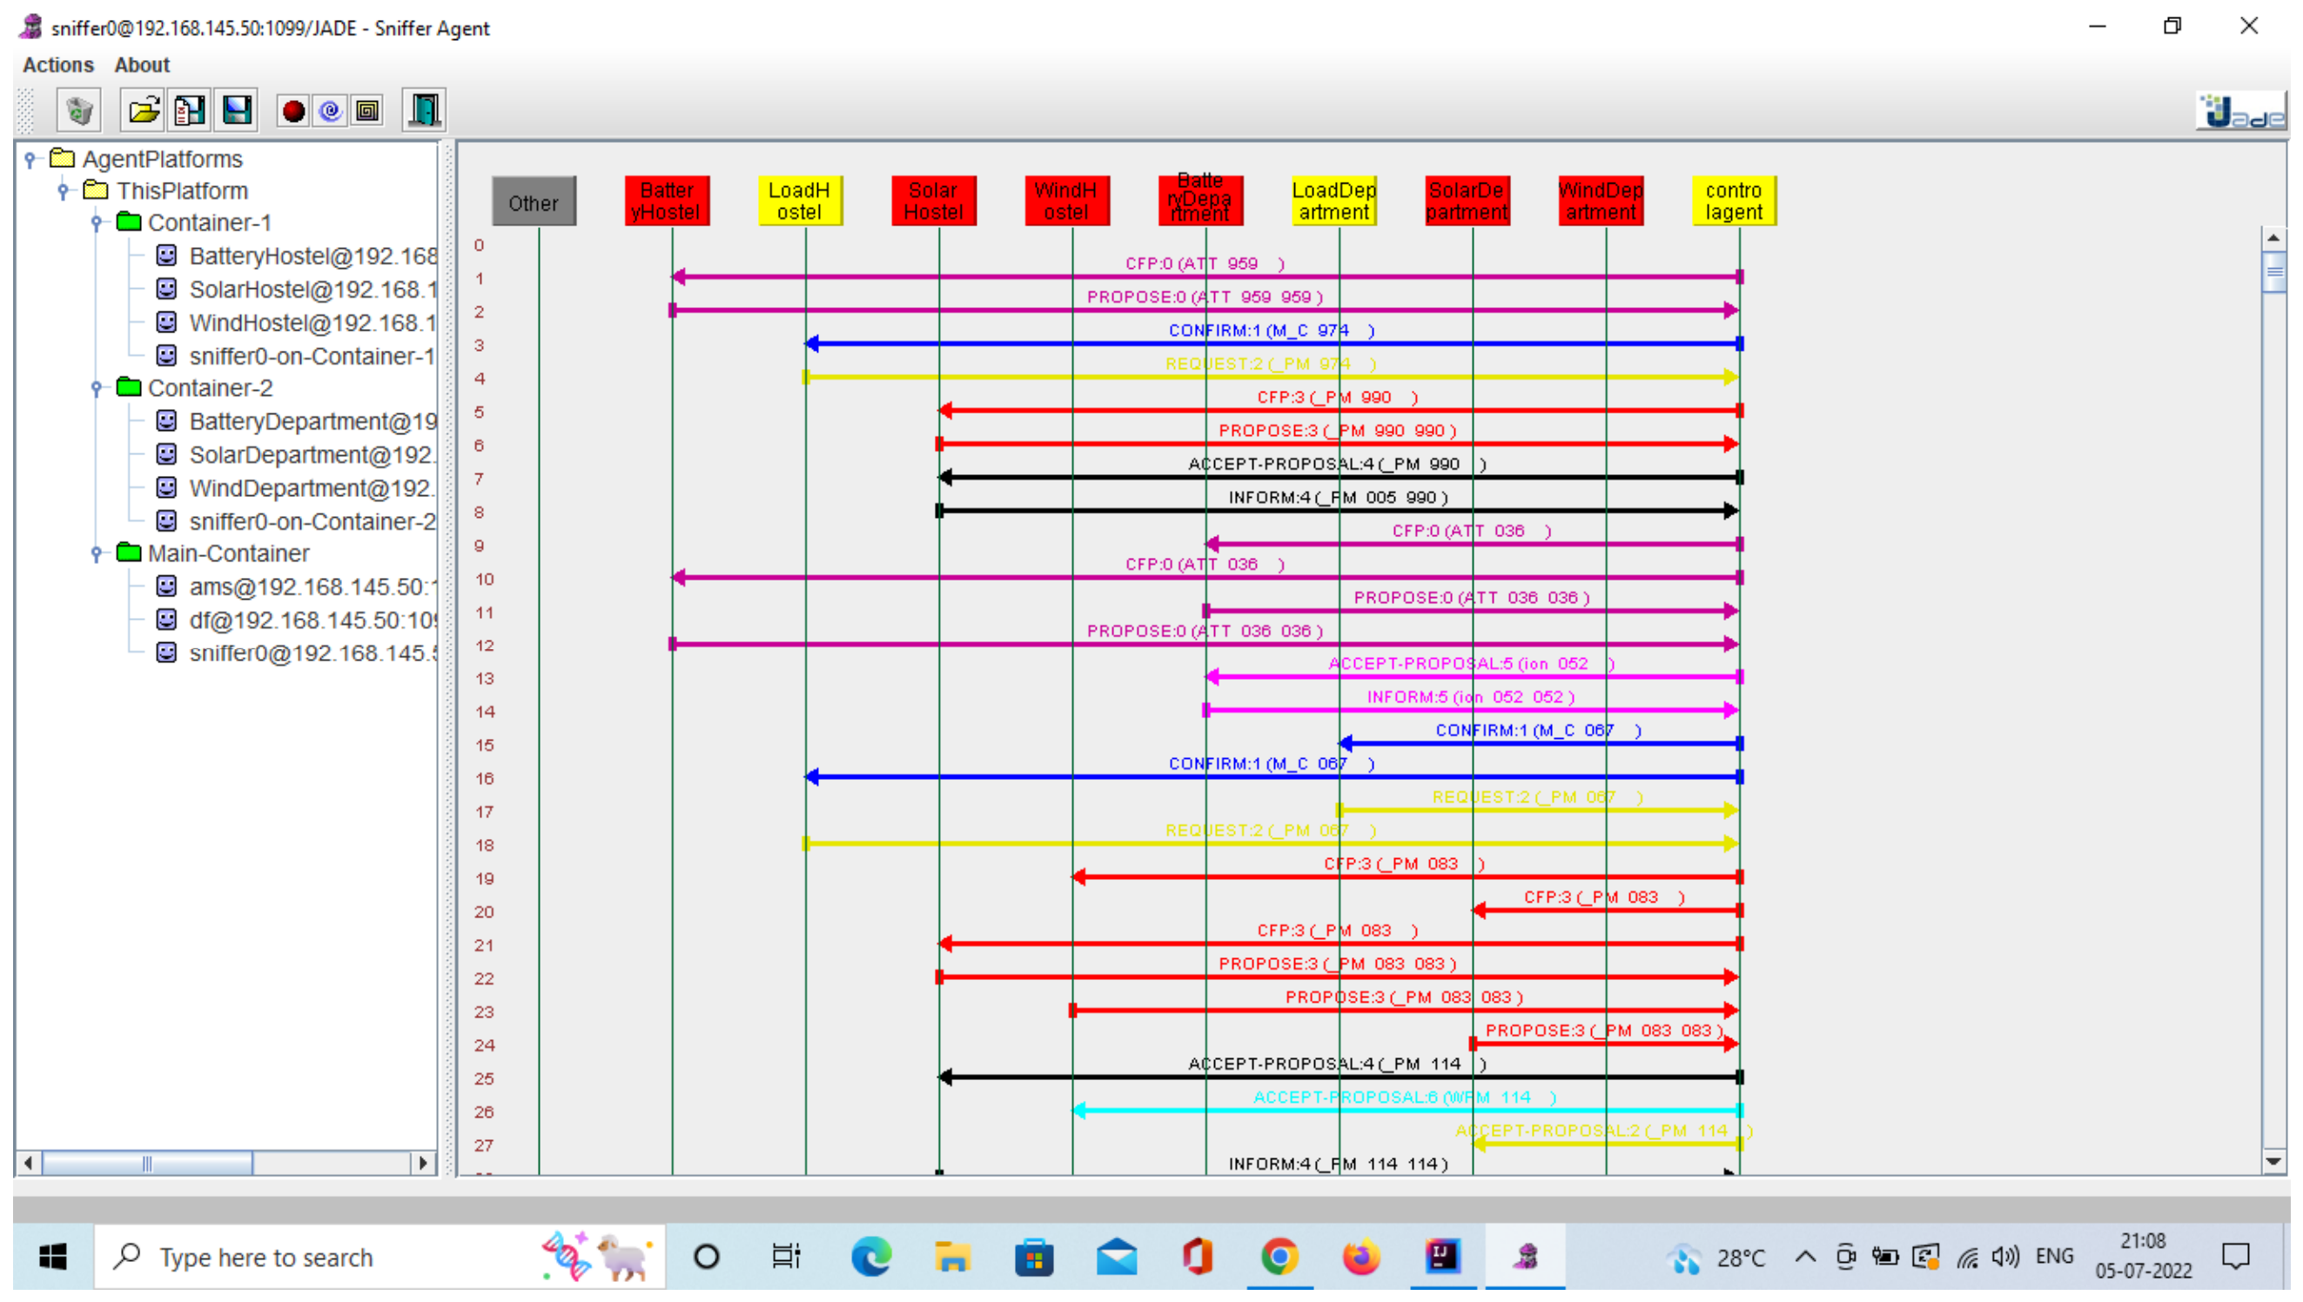This screenshot has width=2303, height=1302.
Task: Exit sniffer using the door icon
Action: [x=424, y=110]
